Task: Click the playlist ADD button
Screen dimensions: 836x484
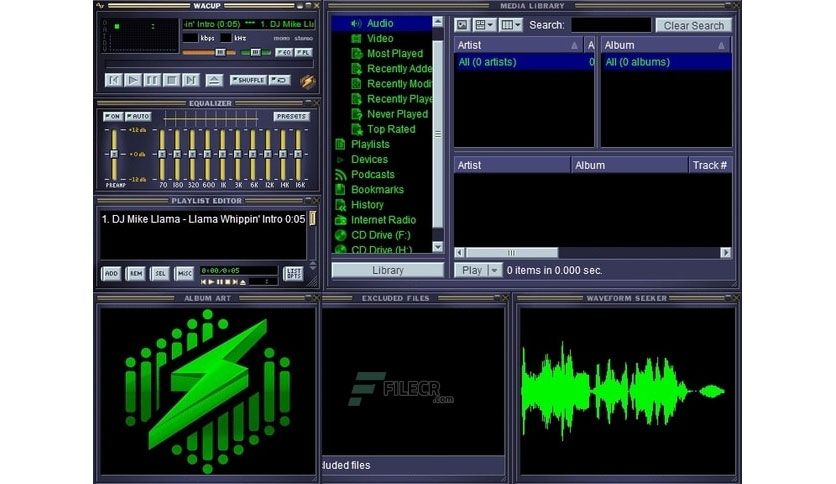Action: pyautogui.click(x=111, y=273)
